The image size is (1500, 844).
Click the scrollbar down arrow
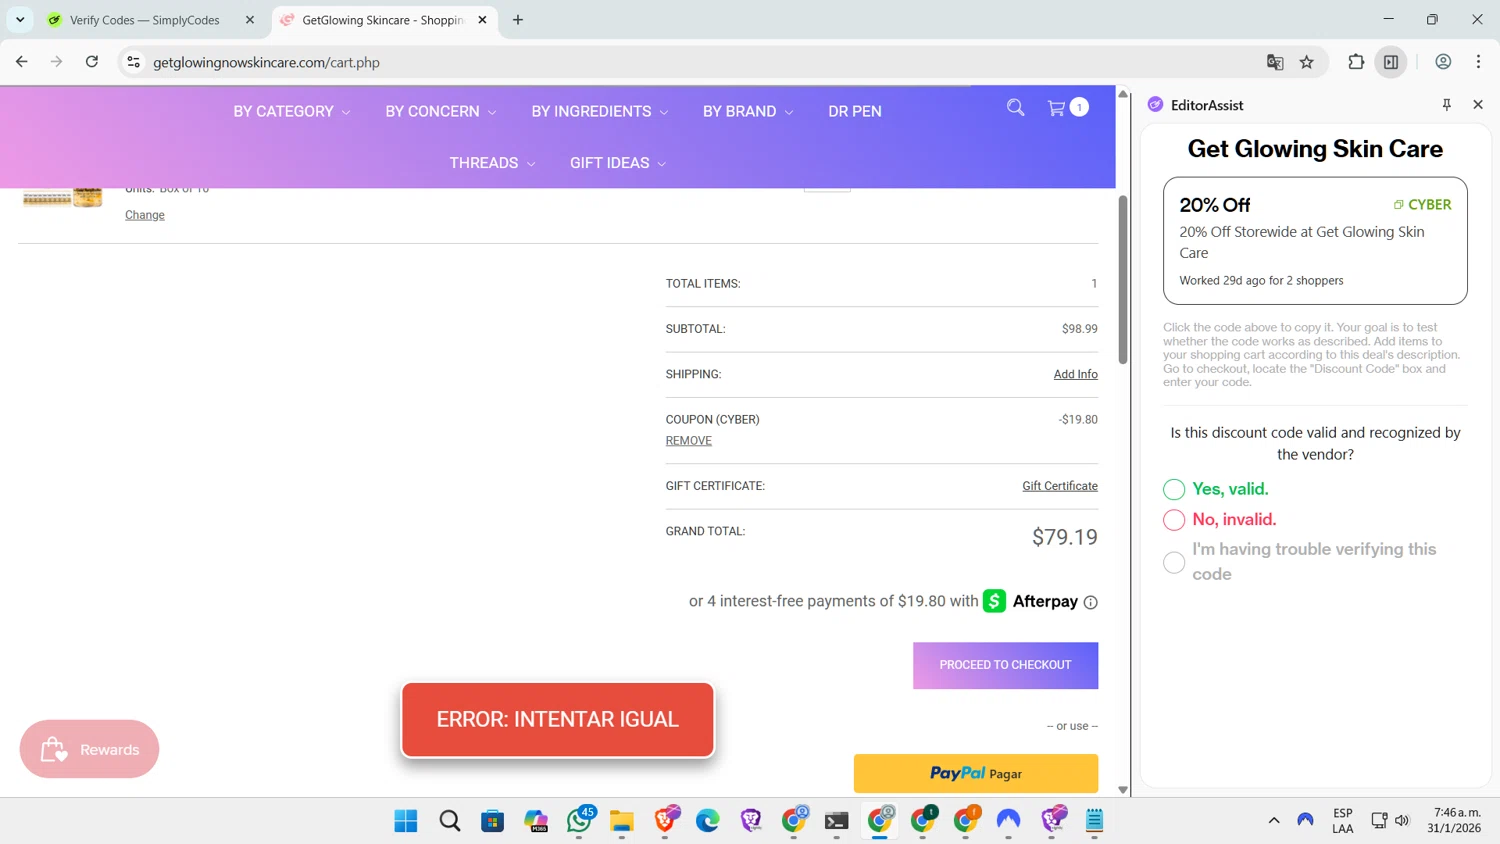1123,789
